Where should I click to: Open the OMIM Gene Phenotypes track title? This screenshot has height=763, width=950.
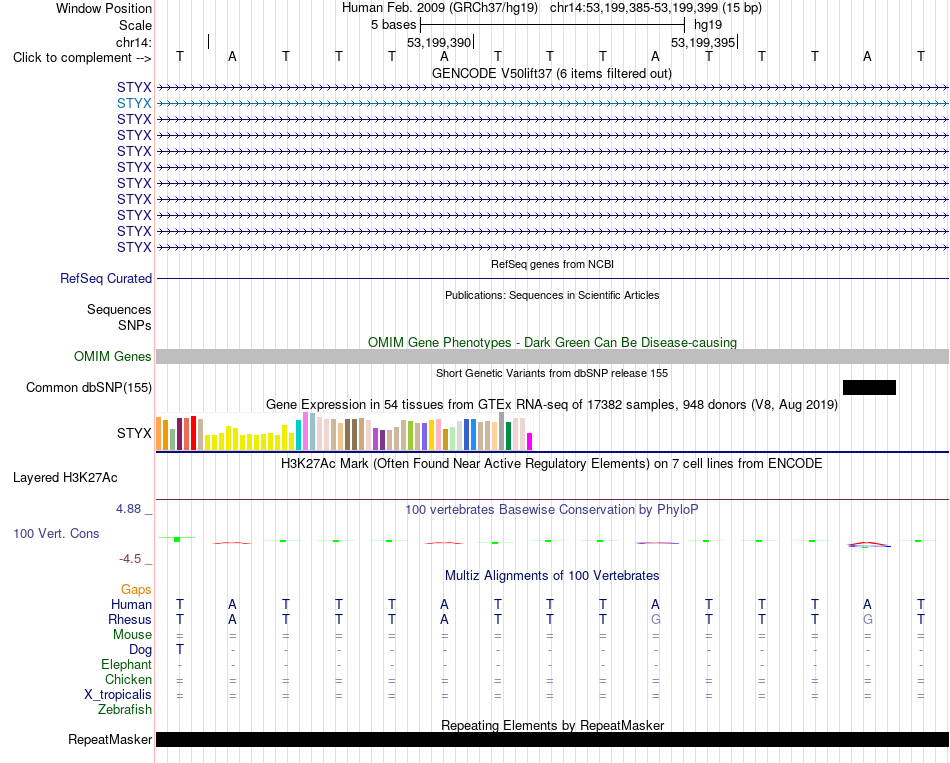click(x=552, y=342)
